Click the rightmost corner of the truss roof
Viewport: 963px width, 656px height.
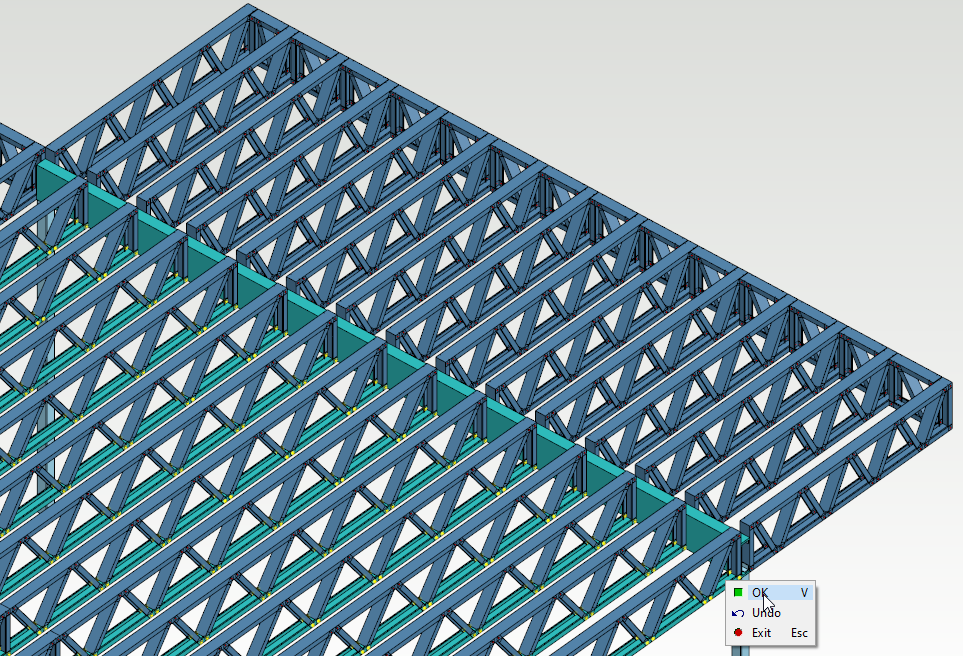tap(945, 383)
